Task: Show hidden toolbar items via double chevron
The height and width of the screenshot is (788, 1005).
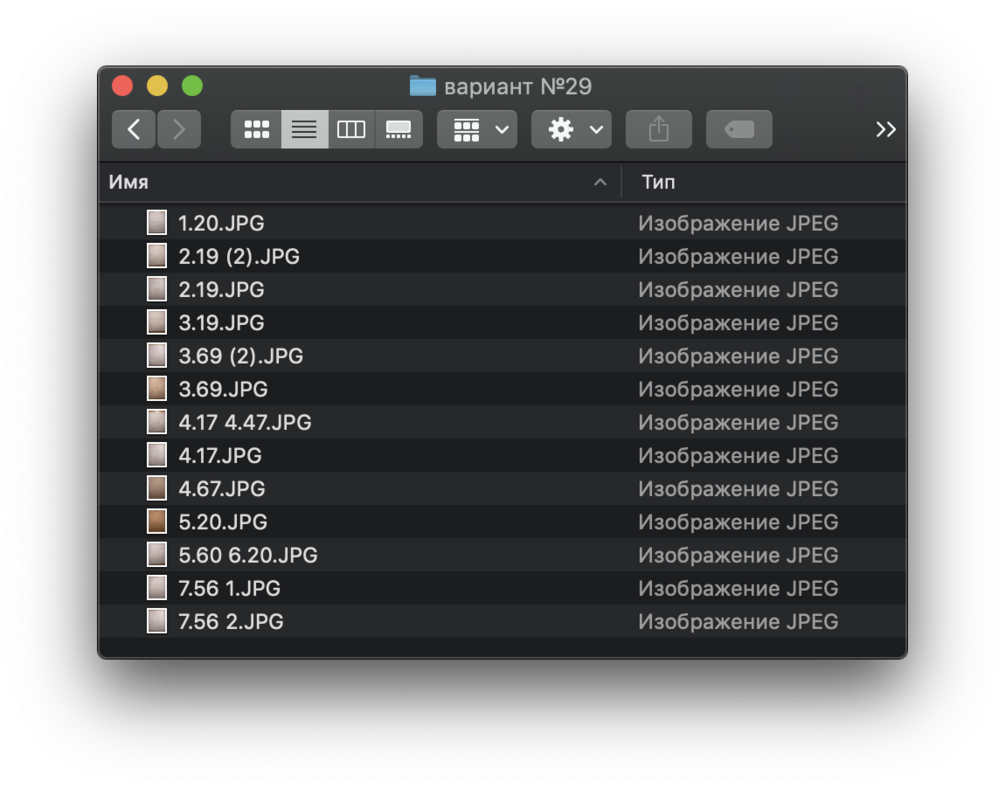Action: [x=886, y=130]
